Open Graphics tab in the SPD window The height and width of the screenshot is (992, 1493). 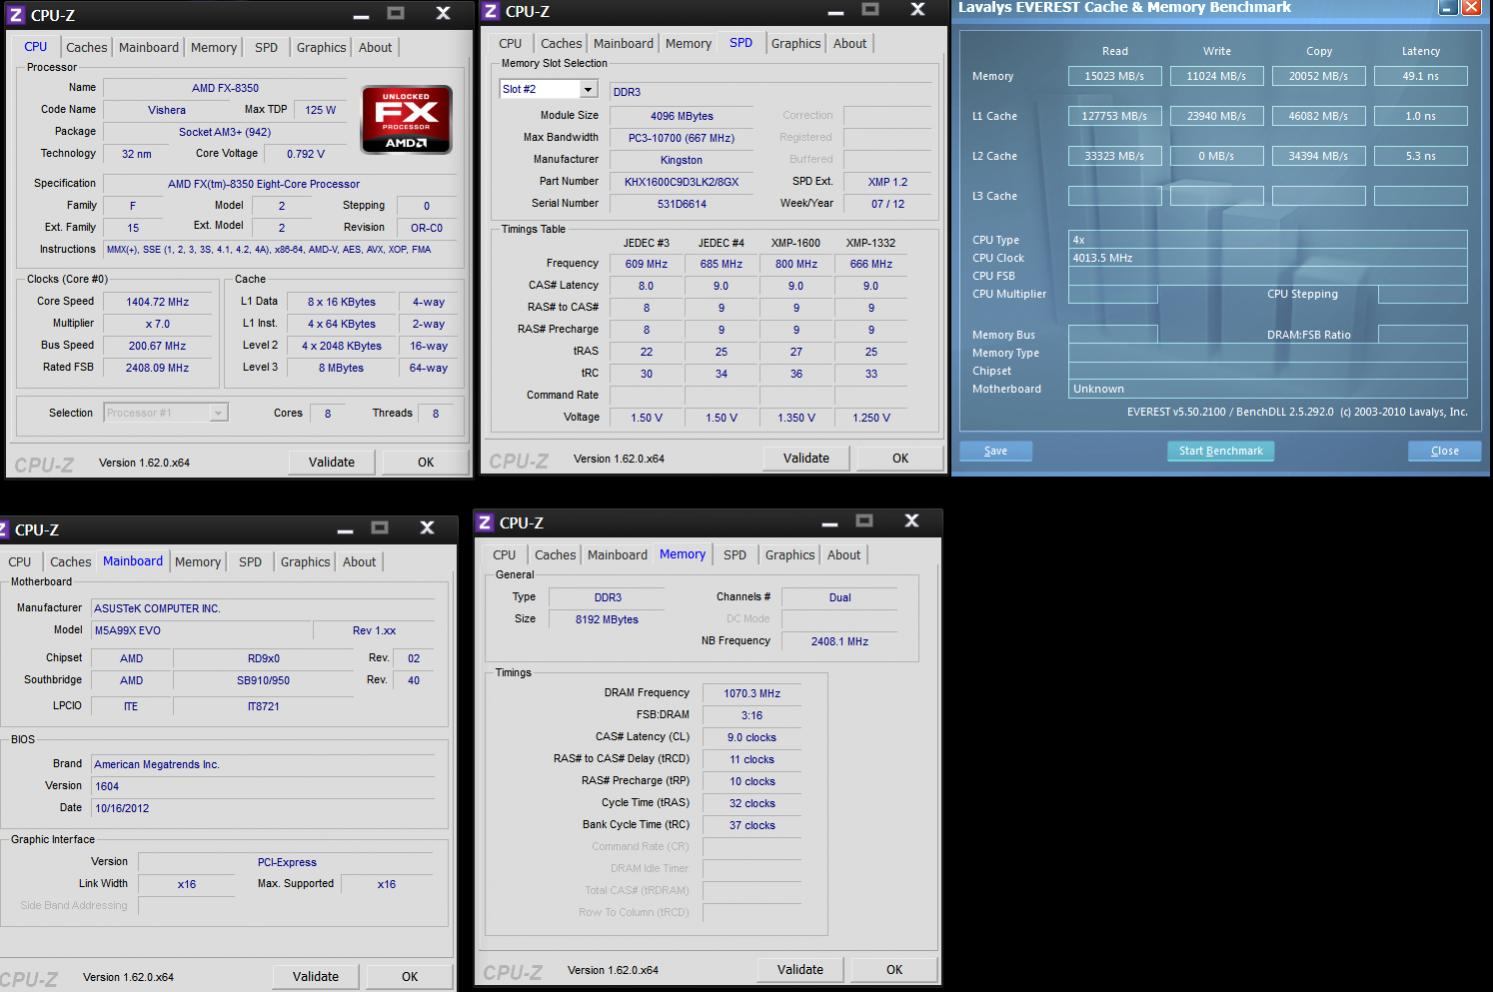796,43
